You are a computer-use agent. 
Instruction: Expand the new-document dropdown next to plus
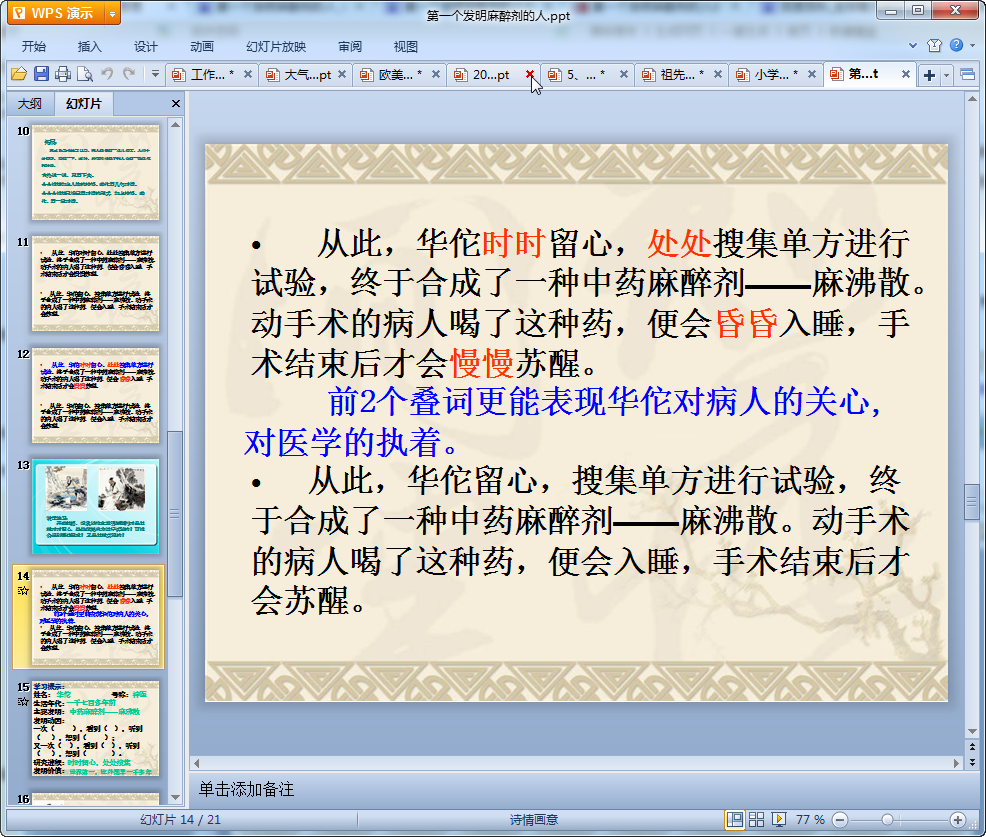tap(946, 75)
